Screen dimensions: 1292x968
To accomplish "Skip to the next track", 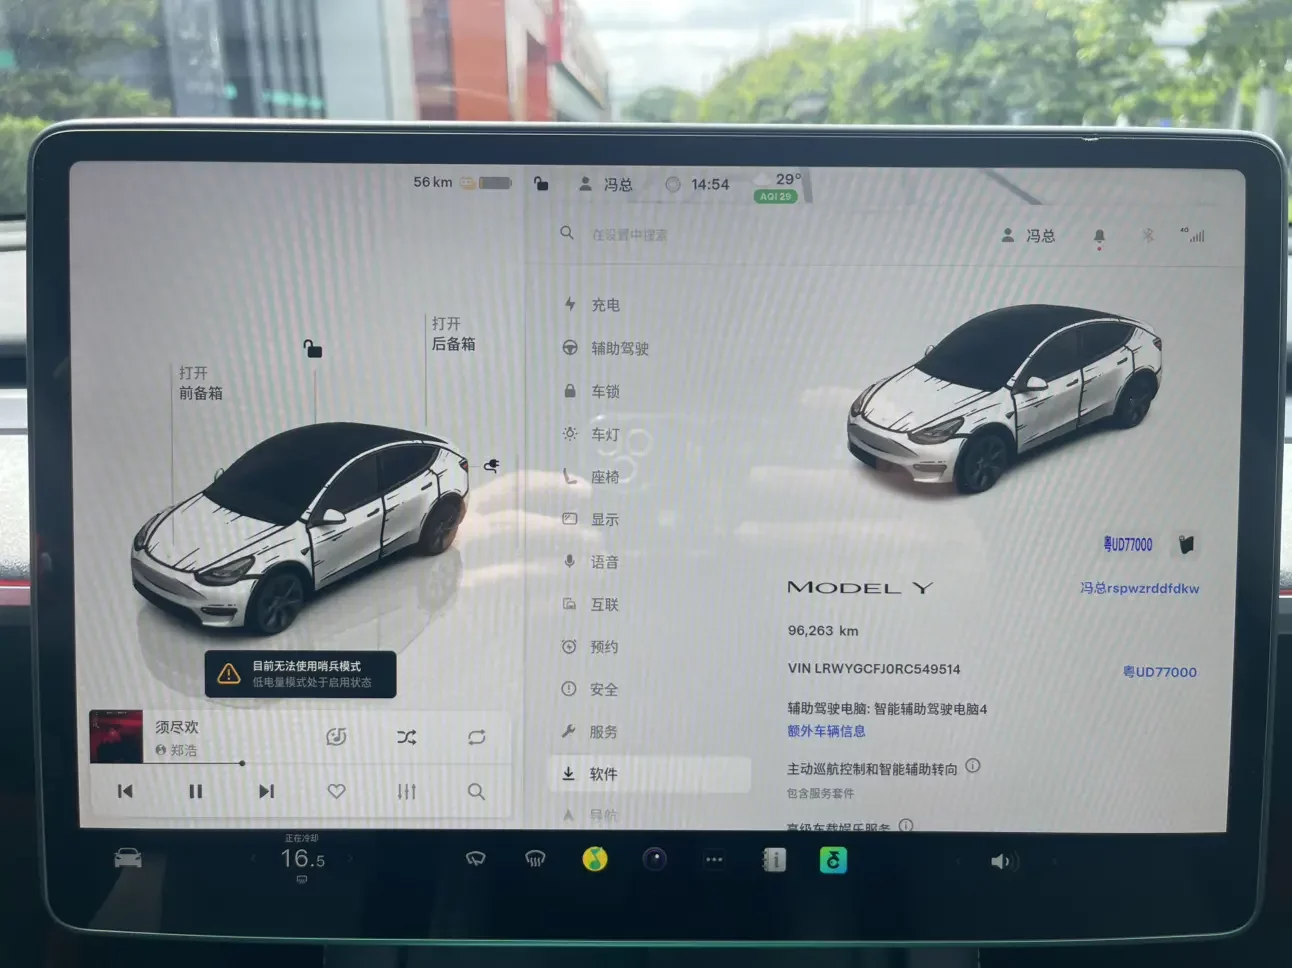I will coord(266,791).
